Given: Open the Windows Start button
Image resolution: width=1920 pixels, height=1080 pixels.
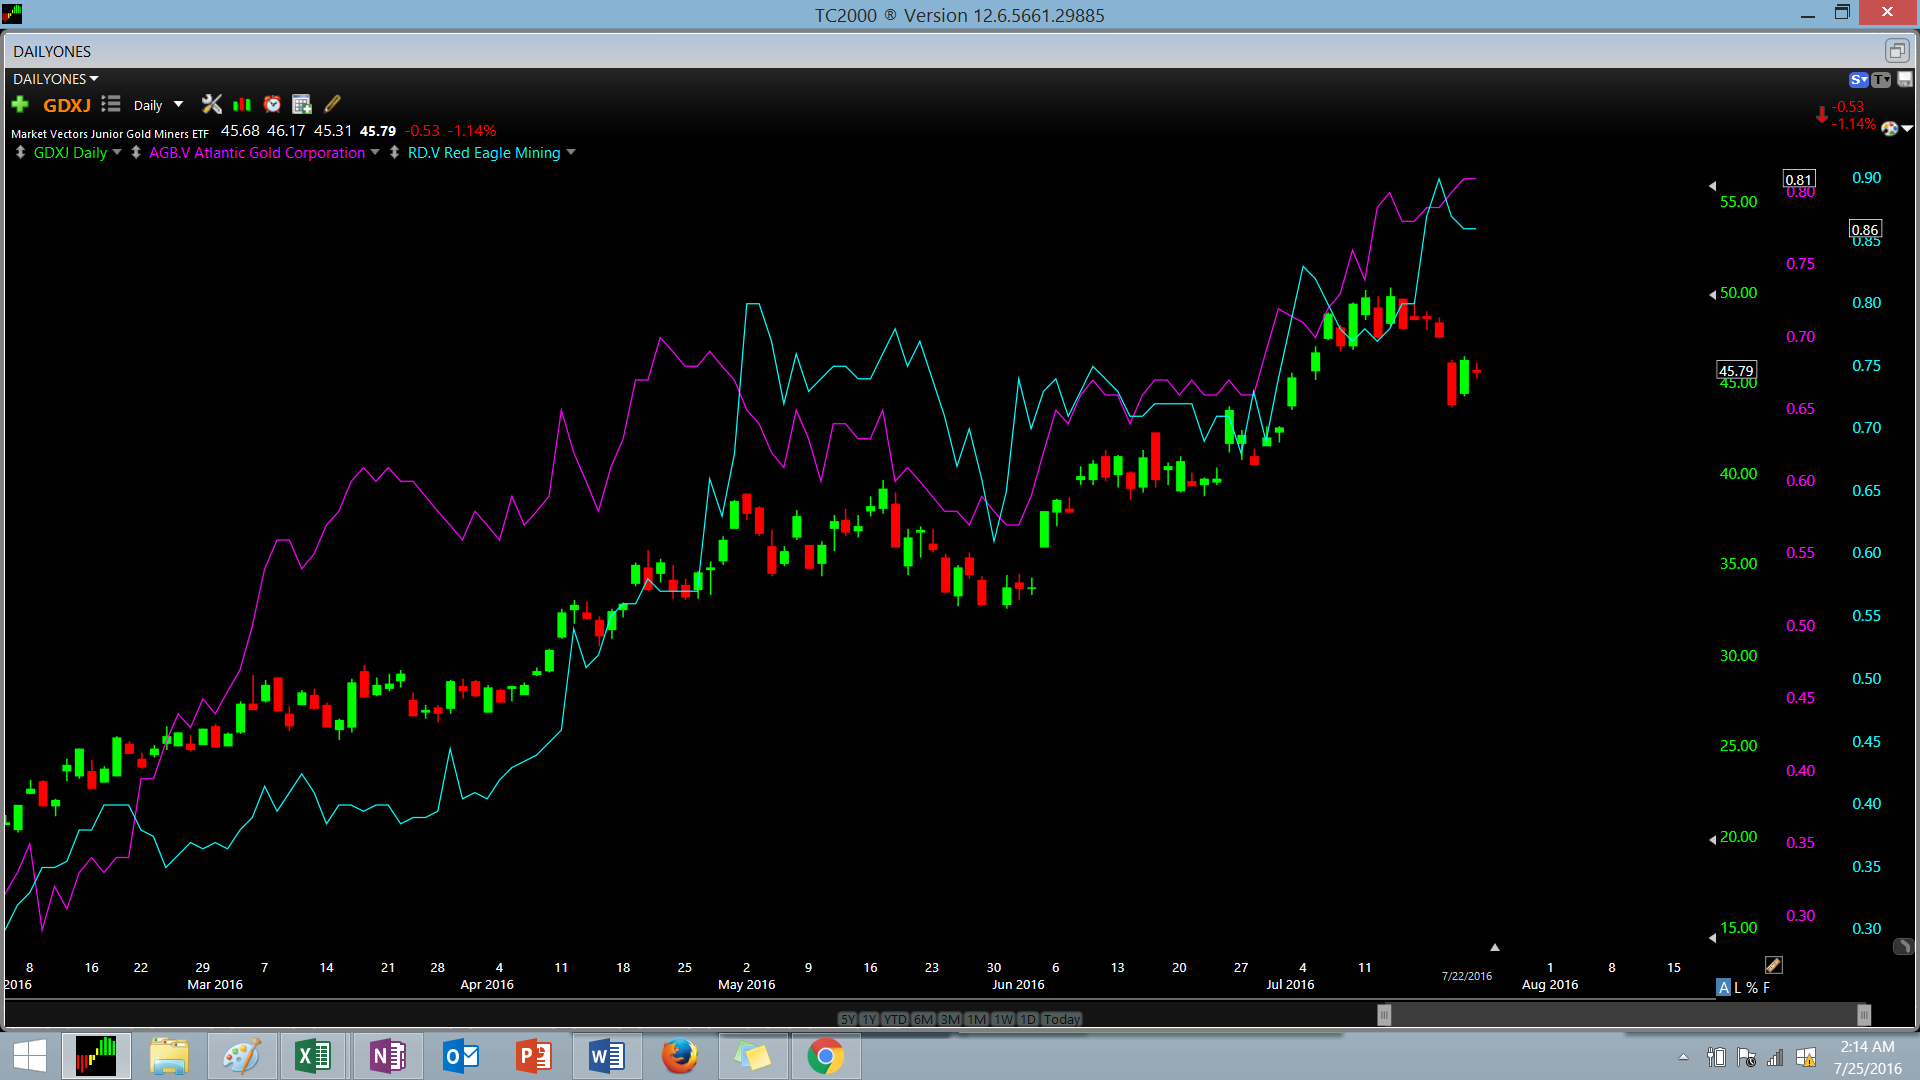Looking at the screenshot, I should point(30,1056).
